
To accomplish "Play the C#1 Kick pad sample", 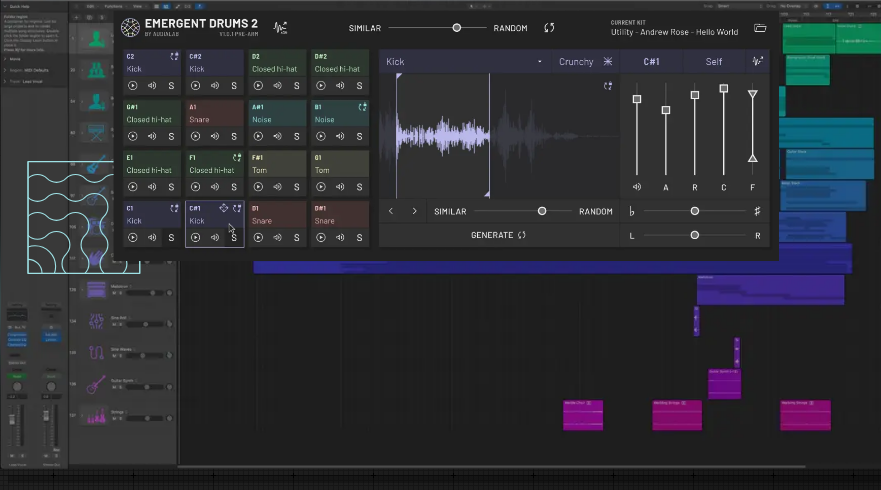I will click(196, 238).
